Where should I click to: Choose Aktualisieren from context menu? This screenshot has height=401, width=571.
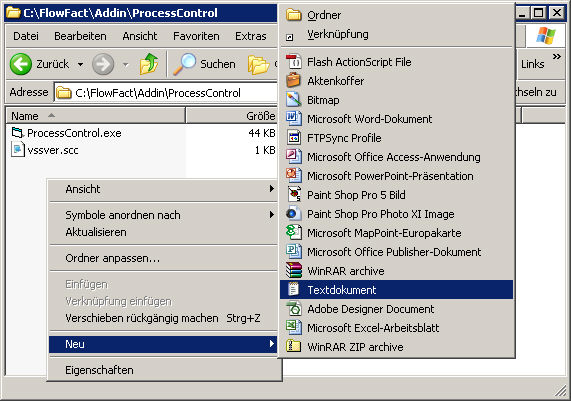coord(163,232)
